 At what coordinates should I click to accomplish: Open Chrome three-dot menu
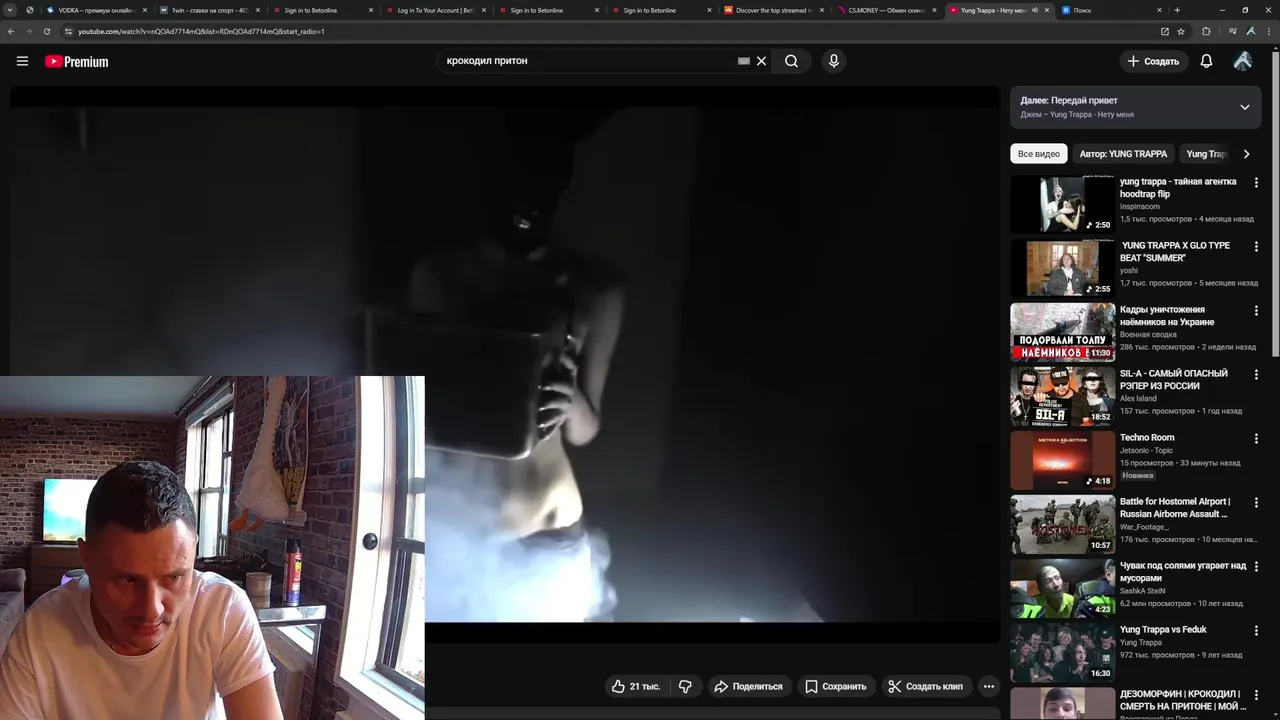[x=1269, y=31]
